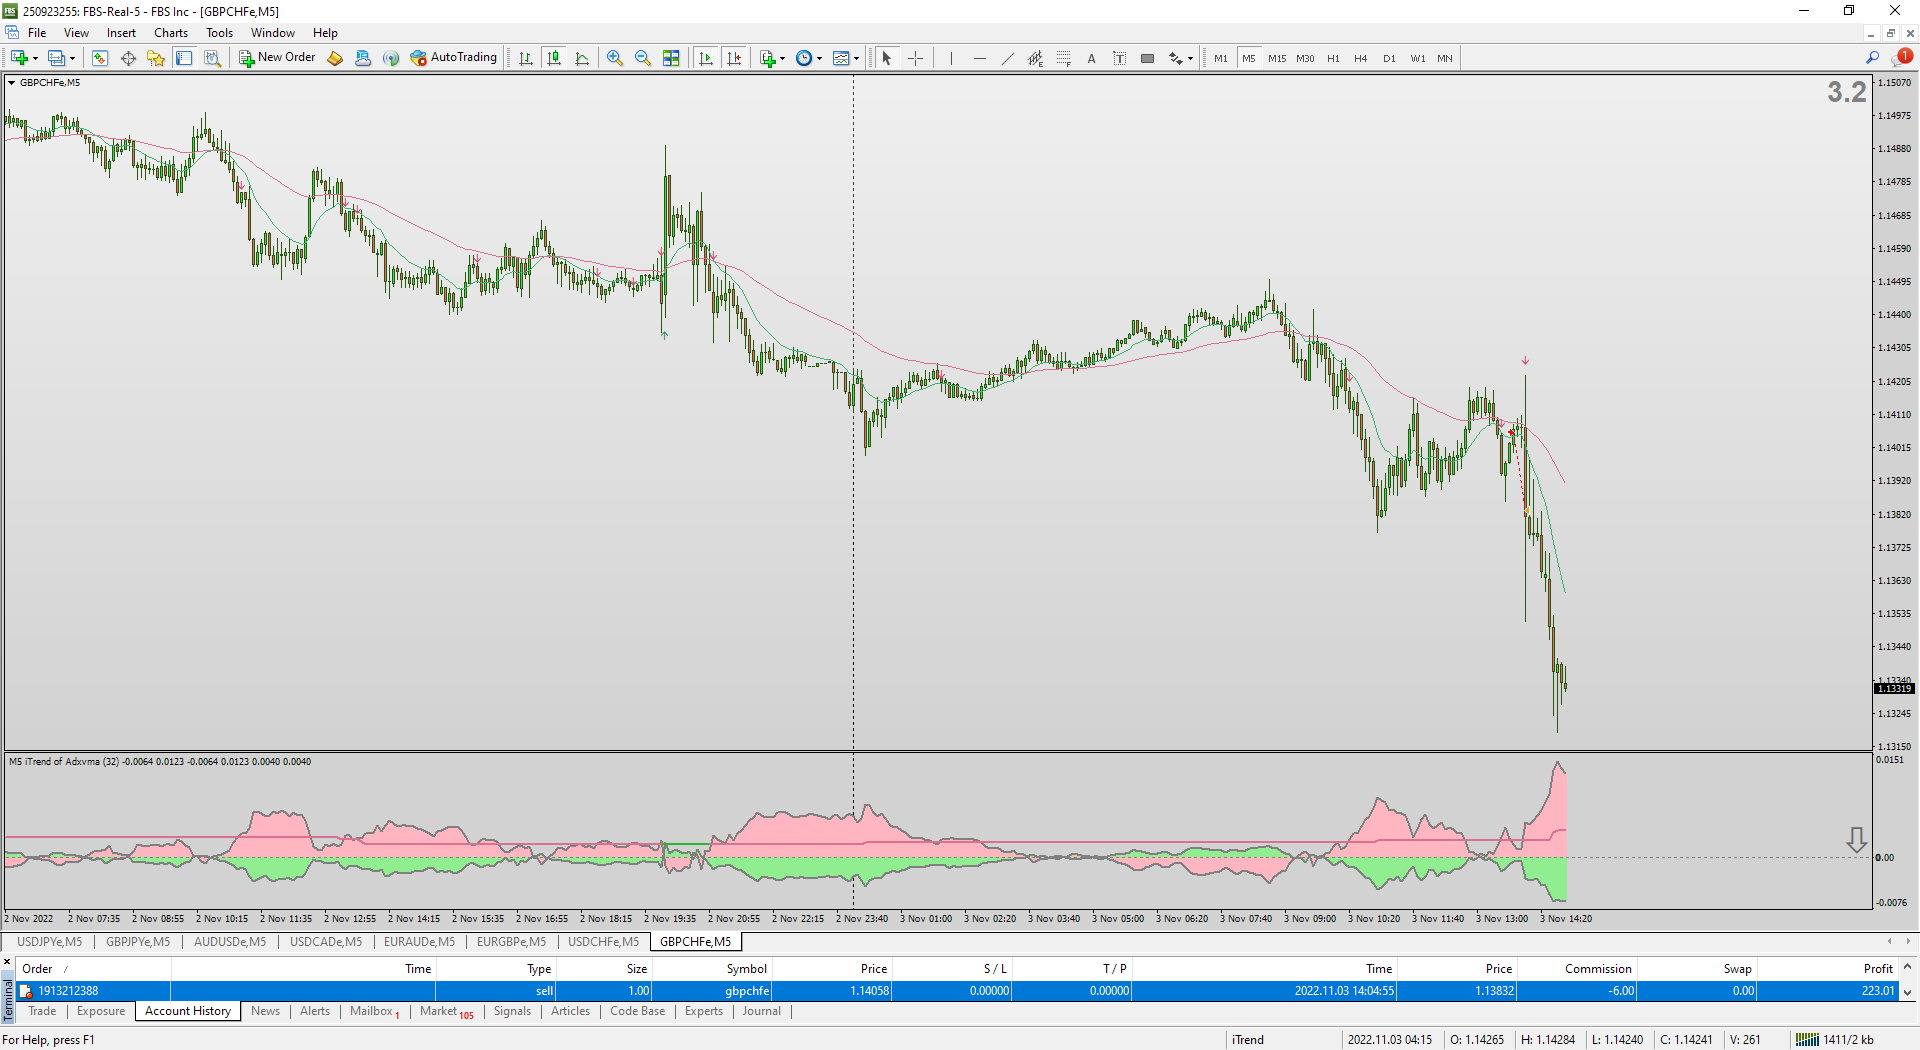The image size is (1920, 1050).
Task: Switch to Line Chart mode
Action: [x=582, y=58]
